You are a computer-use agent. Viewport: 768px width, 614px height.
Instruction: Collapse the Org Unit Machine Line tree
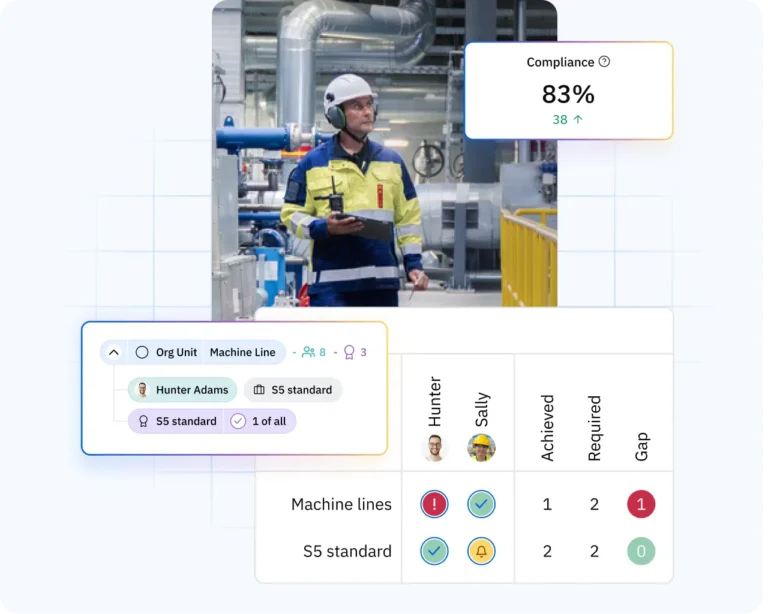[x=114, y=352]
